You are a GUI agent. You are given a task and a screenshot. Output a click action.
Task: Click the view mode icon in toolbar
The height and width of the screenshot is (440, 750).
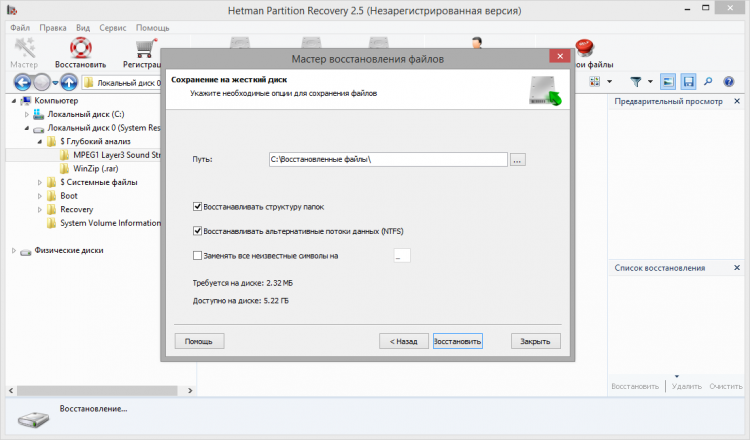[595, 82]
